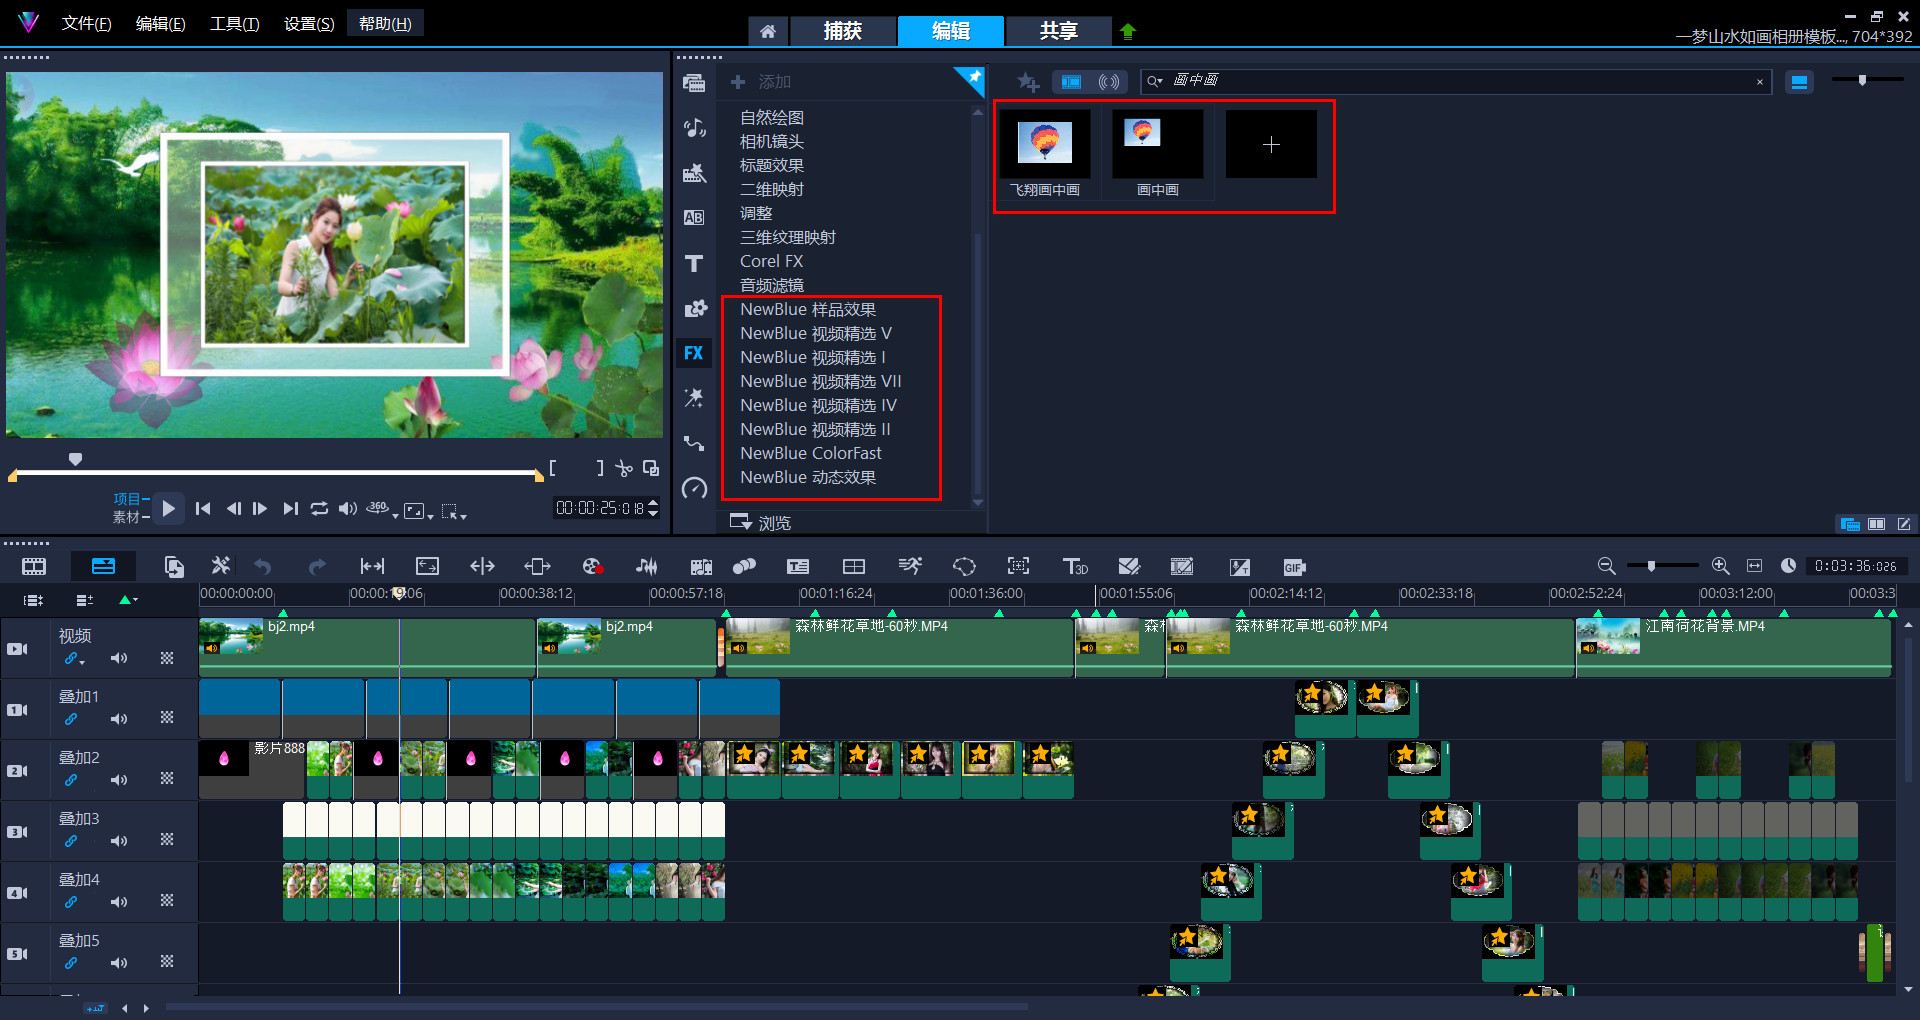Open the FX Filter library icon
Image resolution: width=1920 pixels, height=1020 pixels.
pos(693,353)
